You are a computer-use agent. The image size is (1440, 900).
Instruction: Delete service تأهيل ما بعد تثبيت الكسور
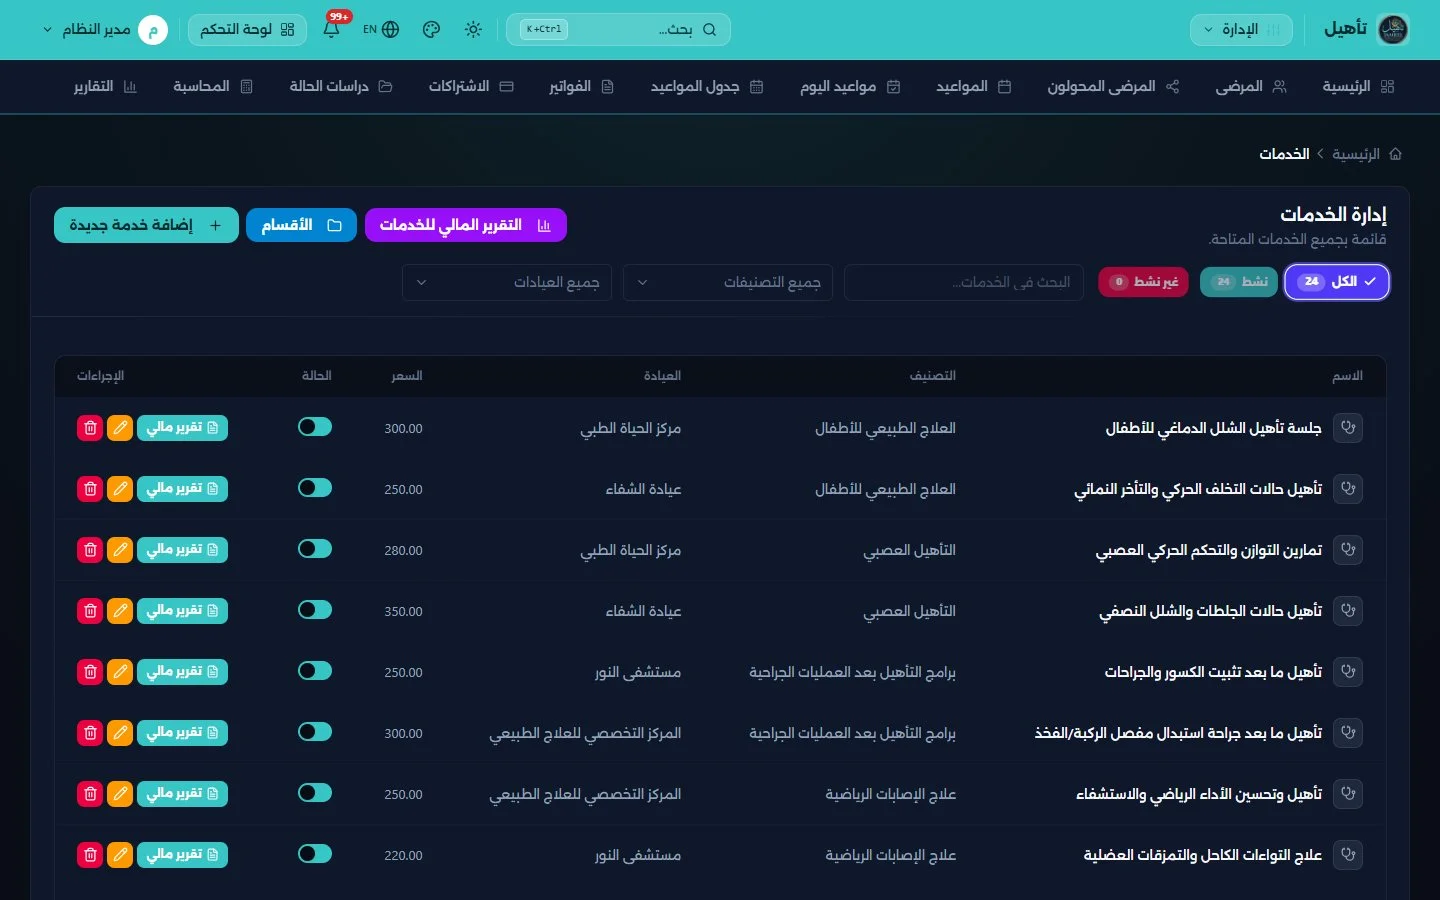pos(90,672)
